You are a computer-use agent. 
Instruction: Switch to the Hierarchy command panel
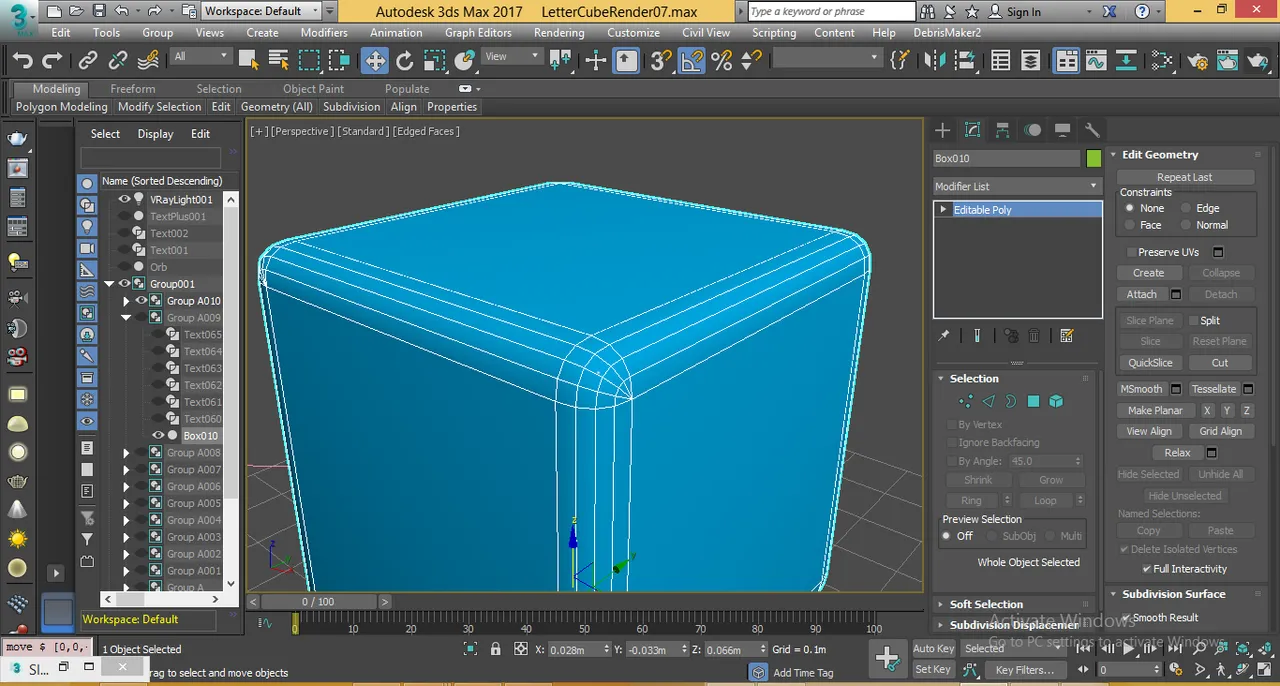[1002, 130]
